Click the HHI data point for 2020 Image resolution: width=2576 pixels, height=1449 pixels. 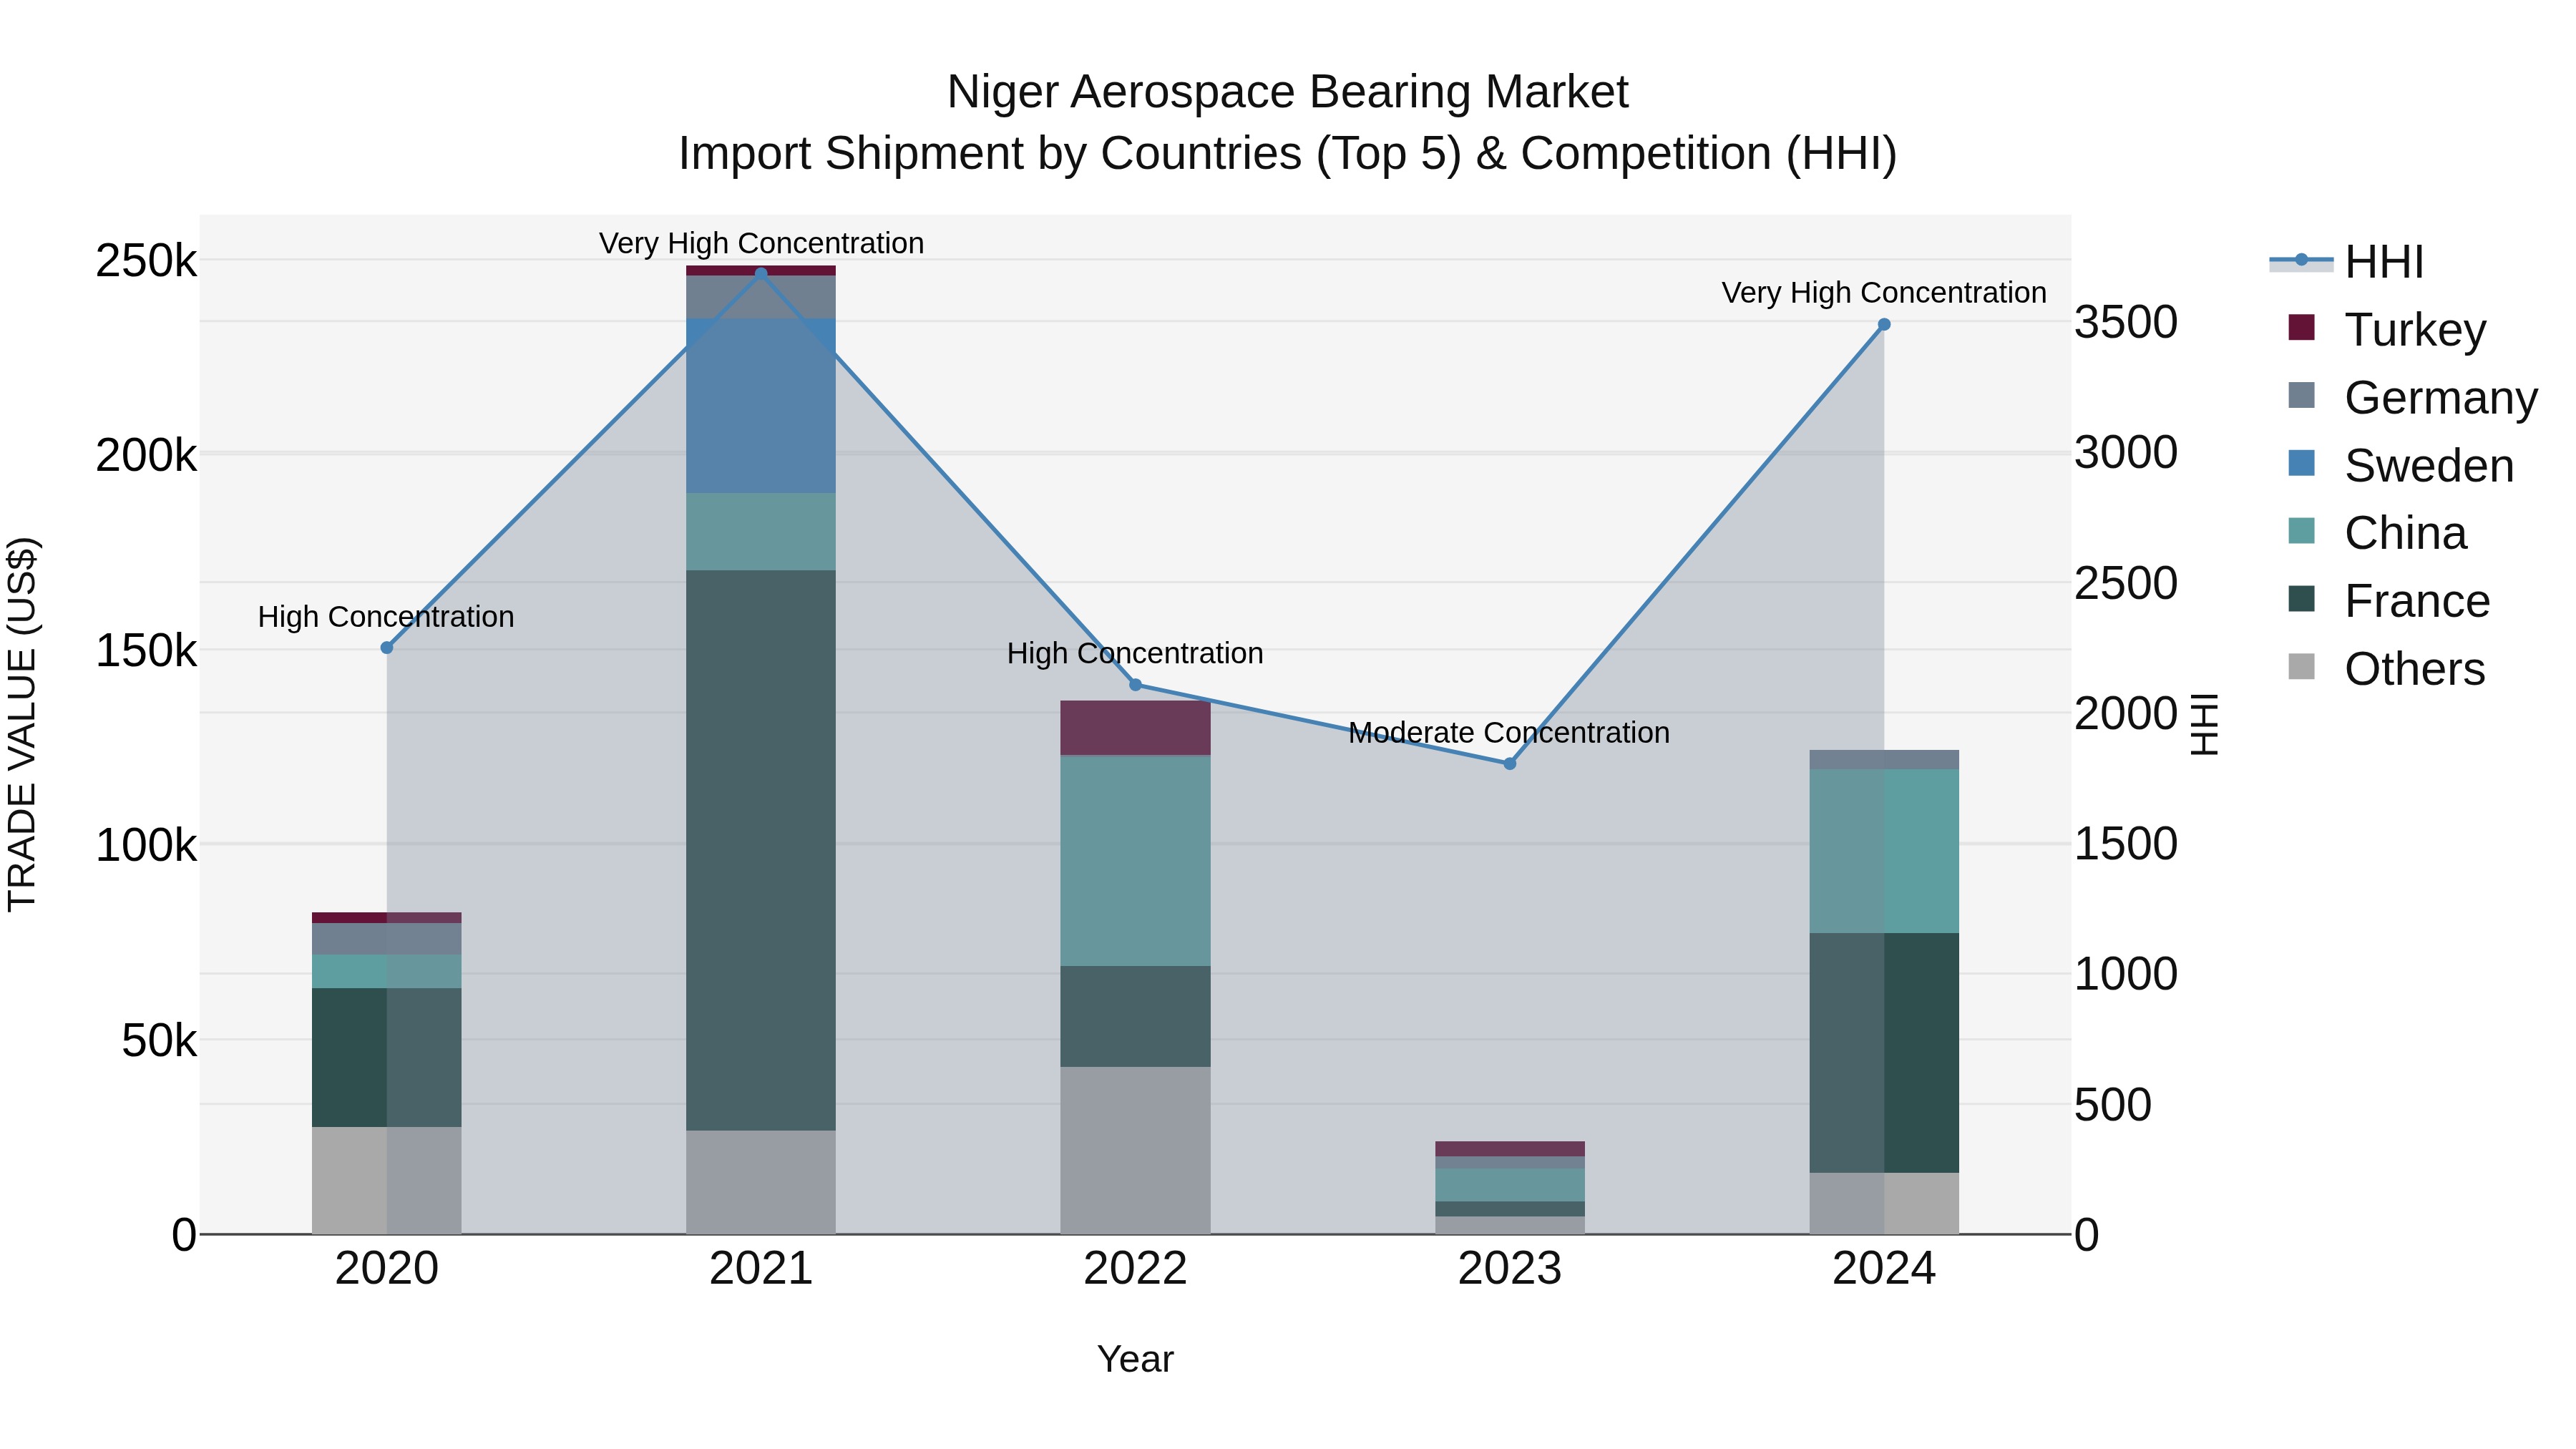(x=387, y=648)
